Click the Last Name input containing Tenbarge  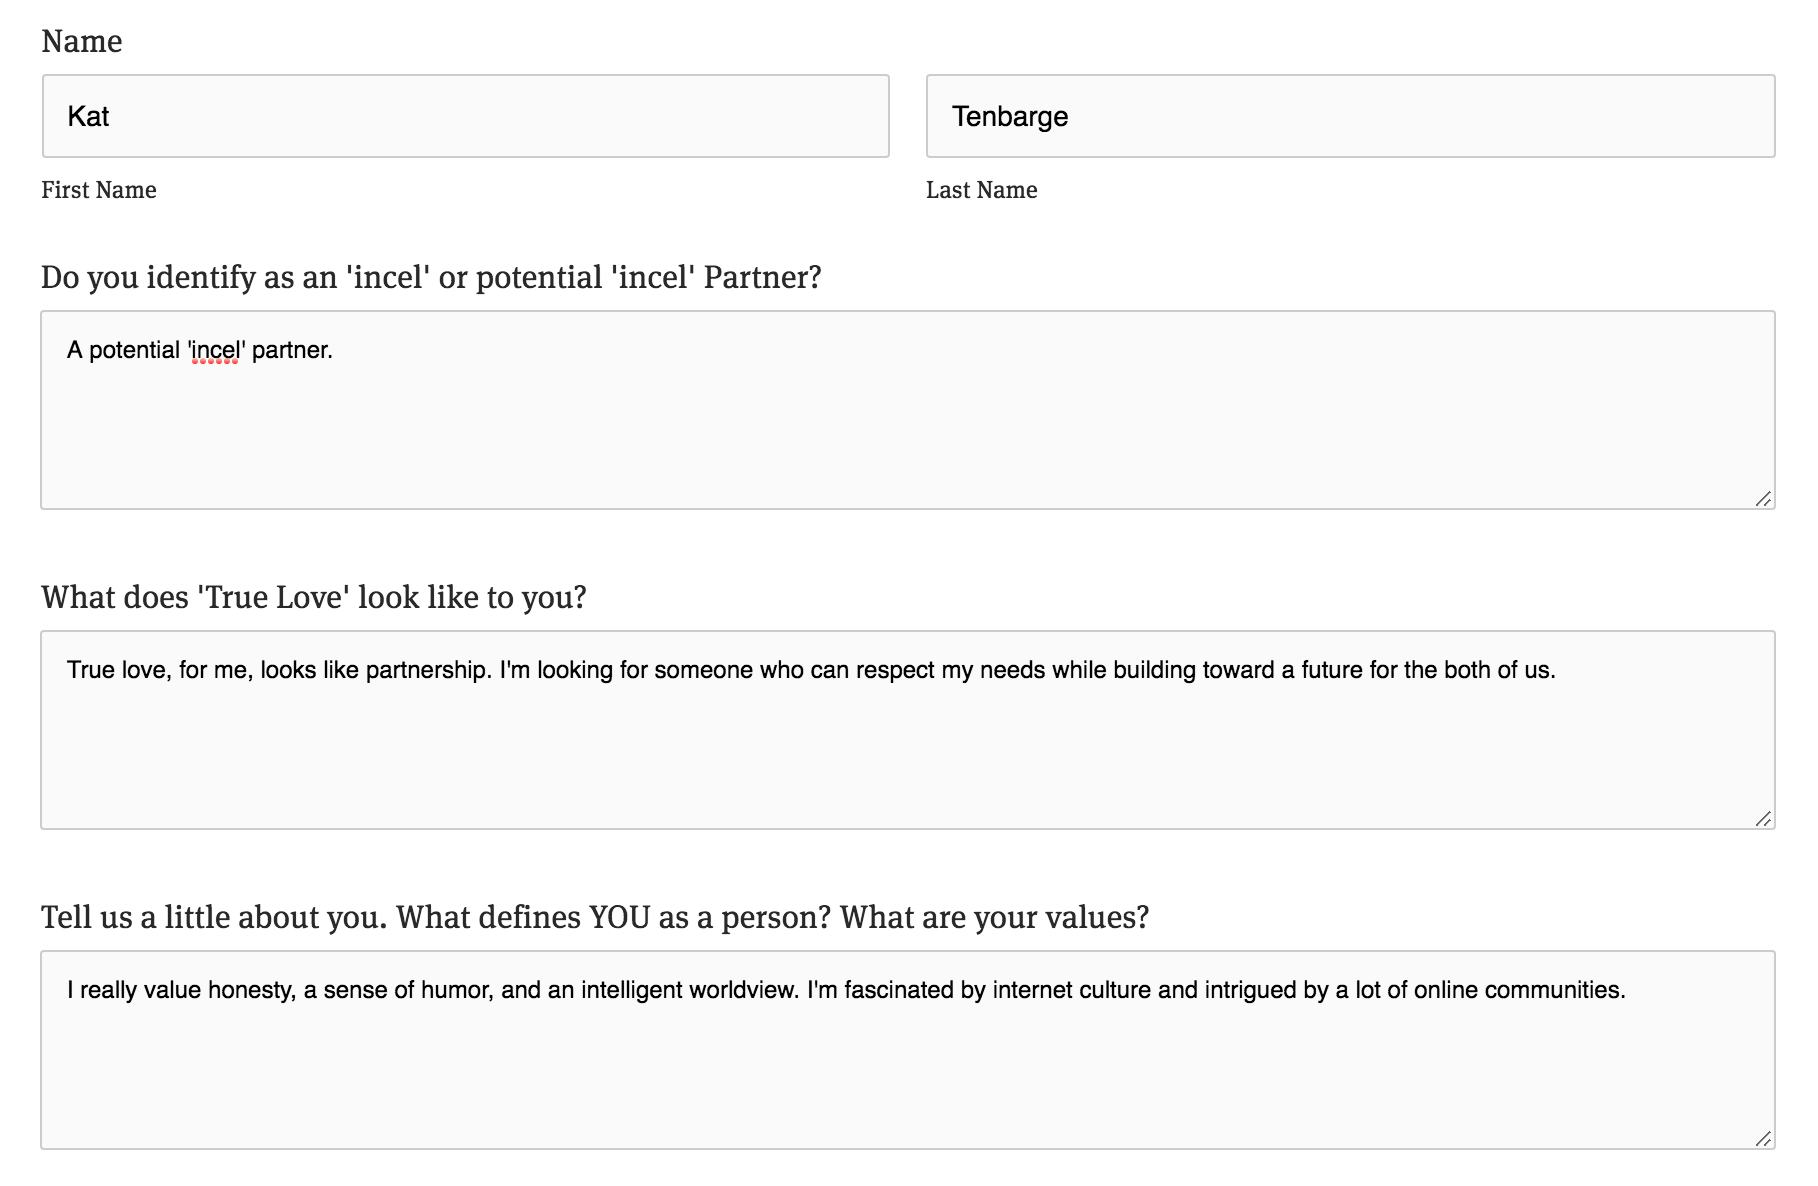[x=1350, y=116]
